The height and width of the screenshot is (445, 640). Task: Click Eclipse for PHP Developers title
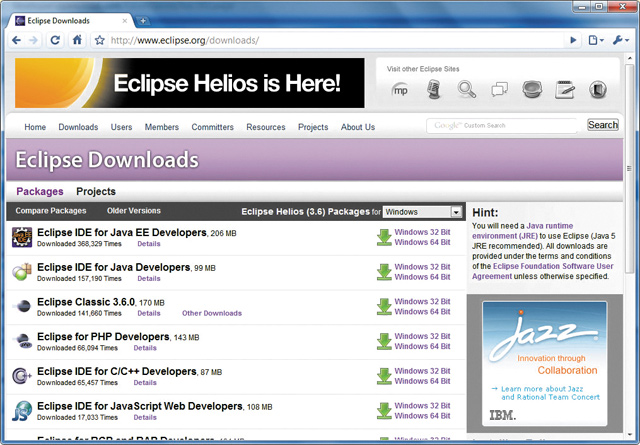(103, 337)
